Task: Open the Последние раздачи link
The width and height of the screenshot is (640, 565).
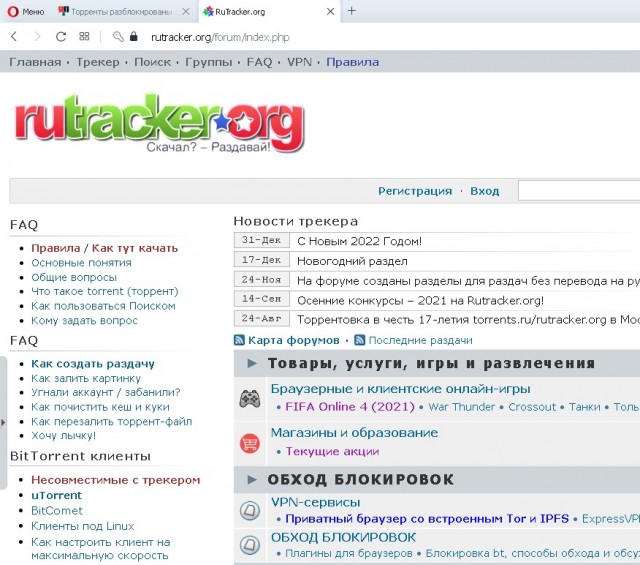Action: click(420, 340)
